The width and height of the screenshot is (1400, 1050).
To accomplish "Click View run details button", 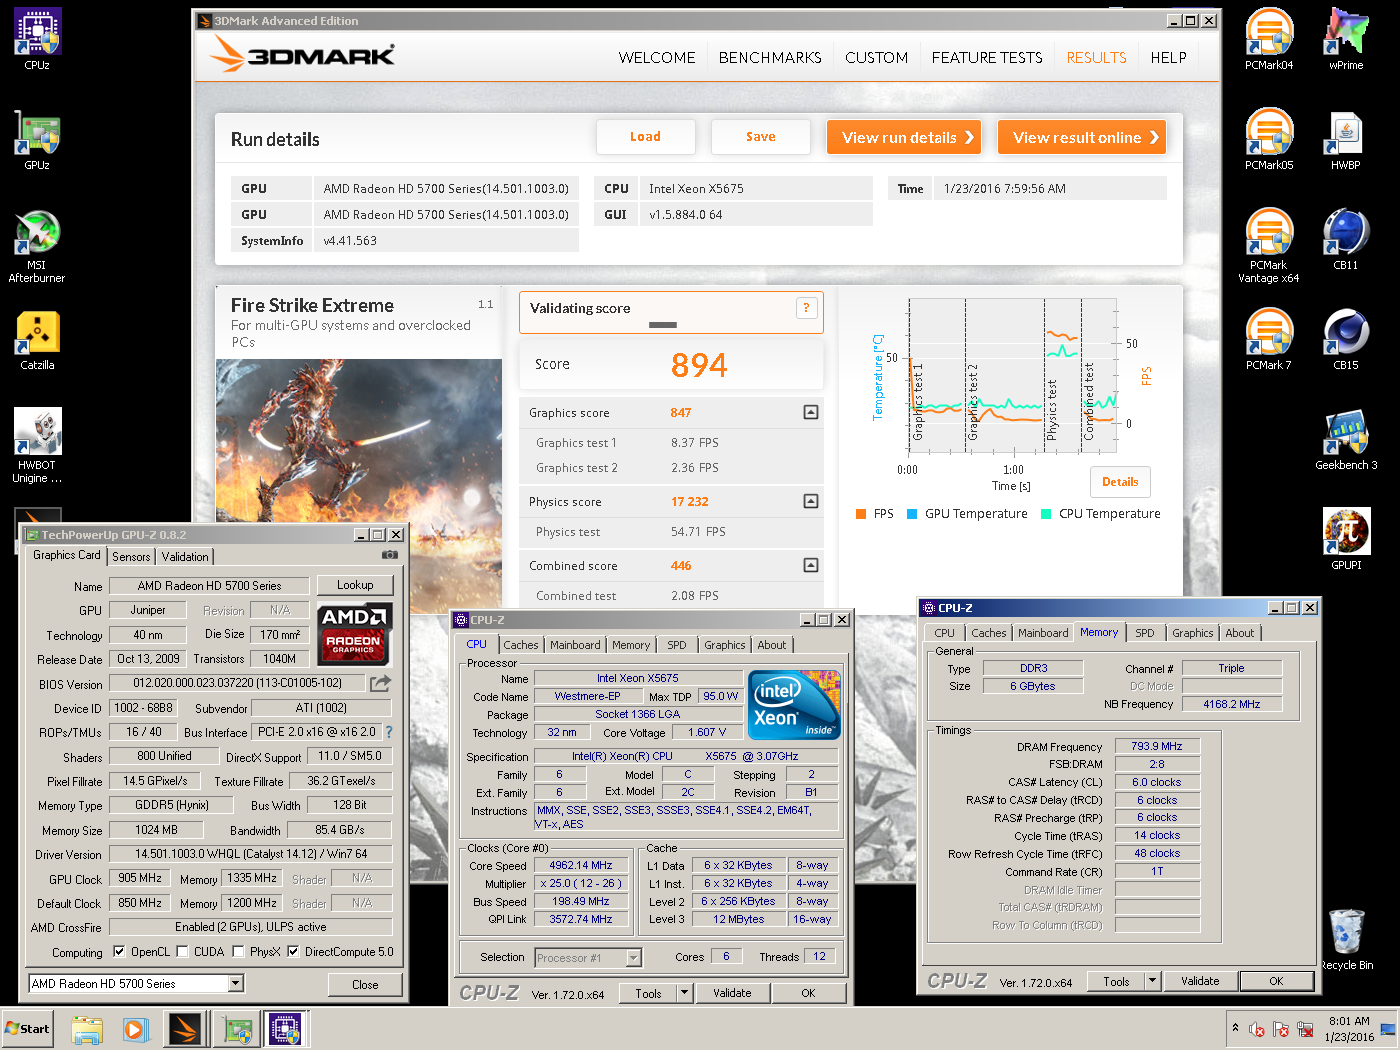I will (904, 138).
